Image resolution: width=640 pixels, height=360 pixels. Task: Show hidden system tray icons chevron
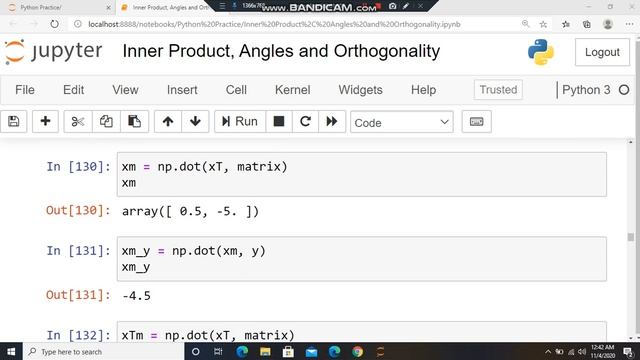pos(548,351)
